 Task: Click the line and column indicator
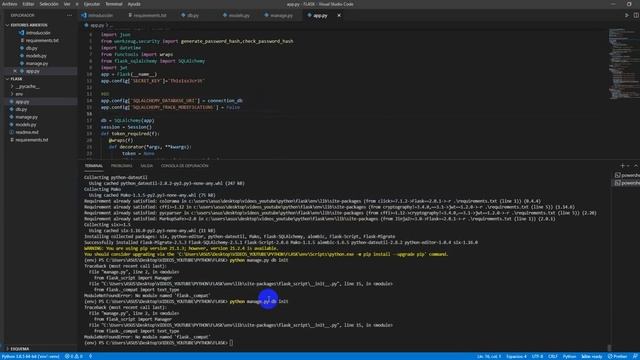click(489, 356)
